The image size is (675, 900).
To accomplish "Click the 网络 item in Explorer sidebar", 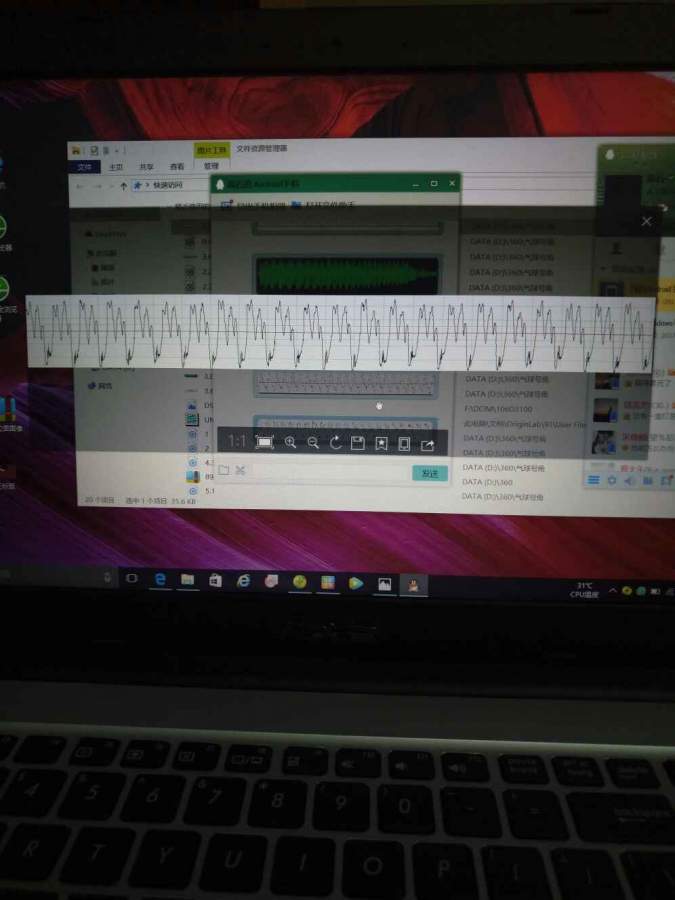I will 100,386.
